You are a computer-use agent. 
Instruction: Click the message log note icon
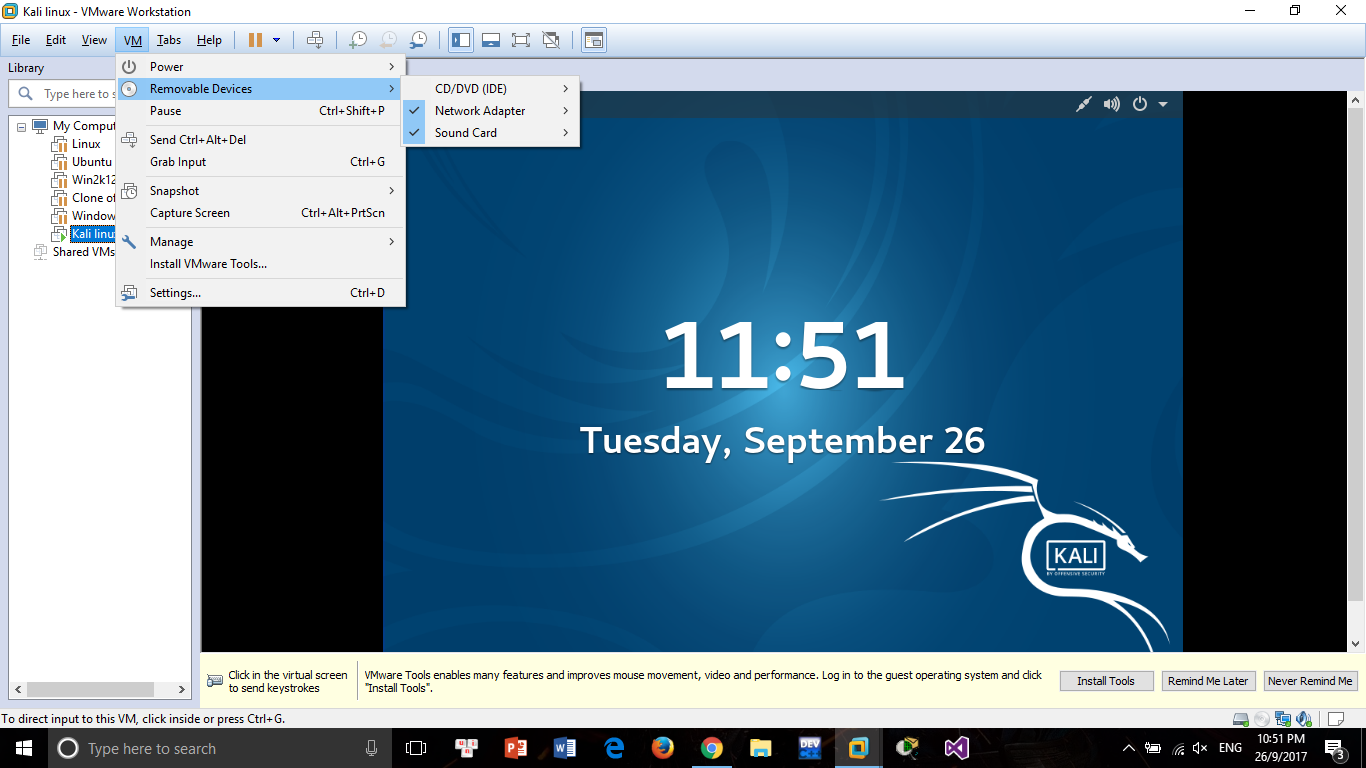(1336, 719)
